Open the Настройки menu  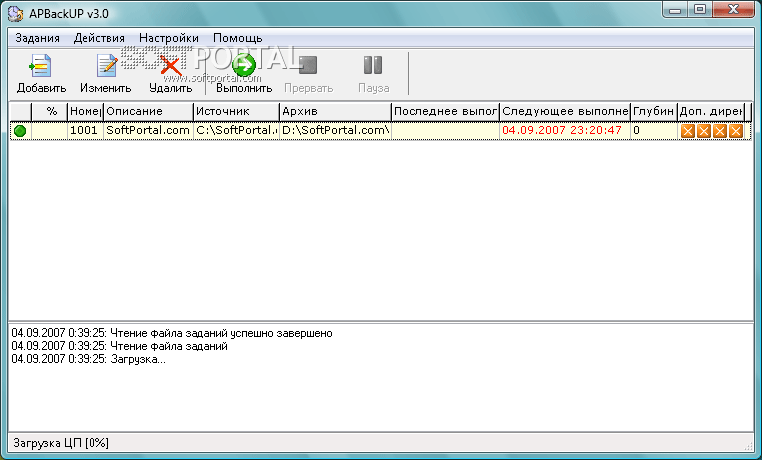[169, 38]
